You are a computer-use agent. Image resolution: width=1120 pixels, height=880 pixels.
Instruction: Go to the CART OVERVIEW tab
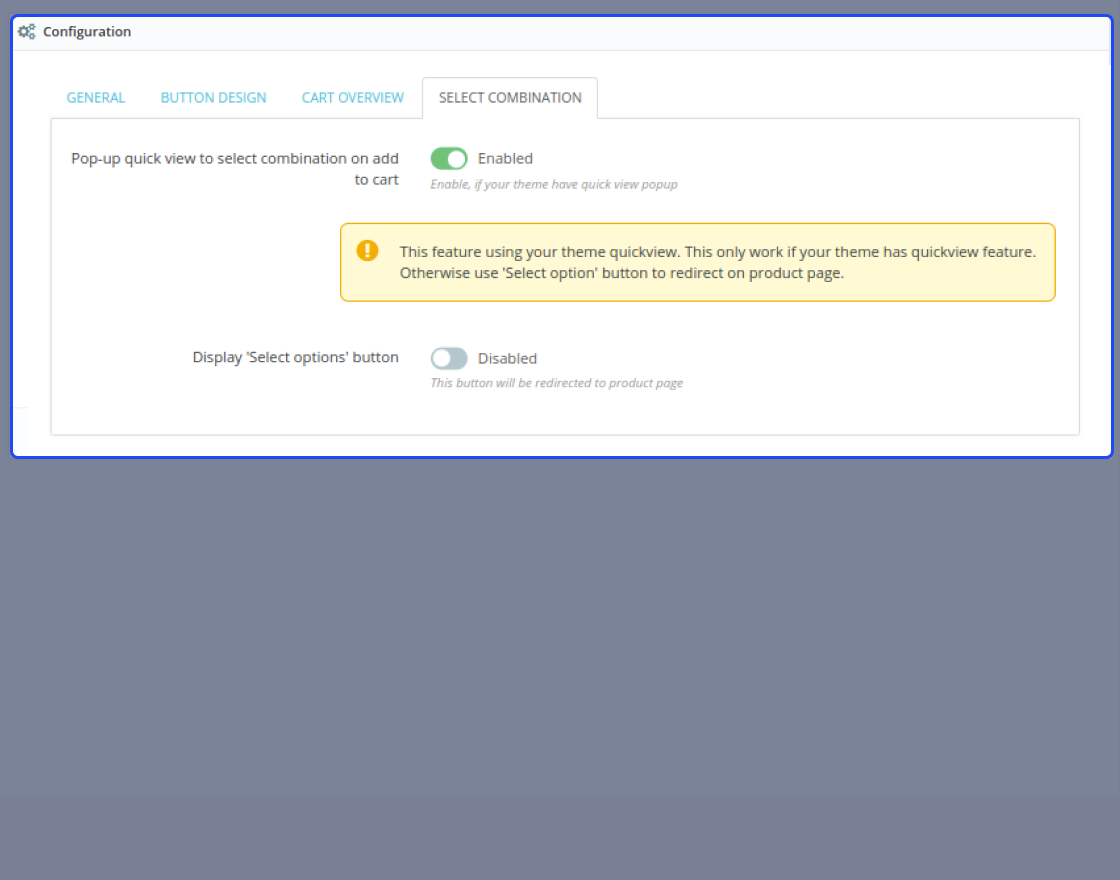353,98
